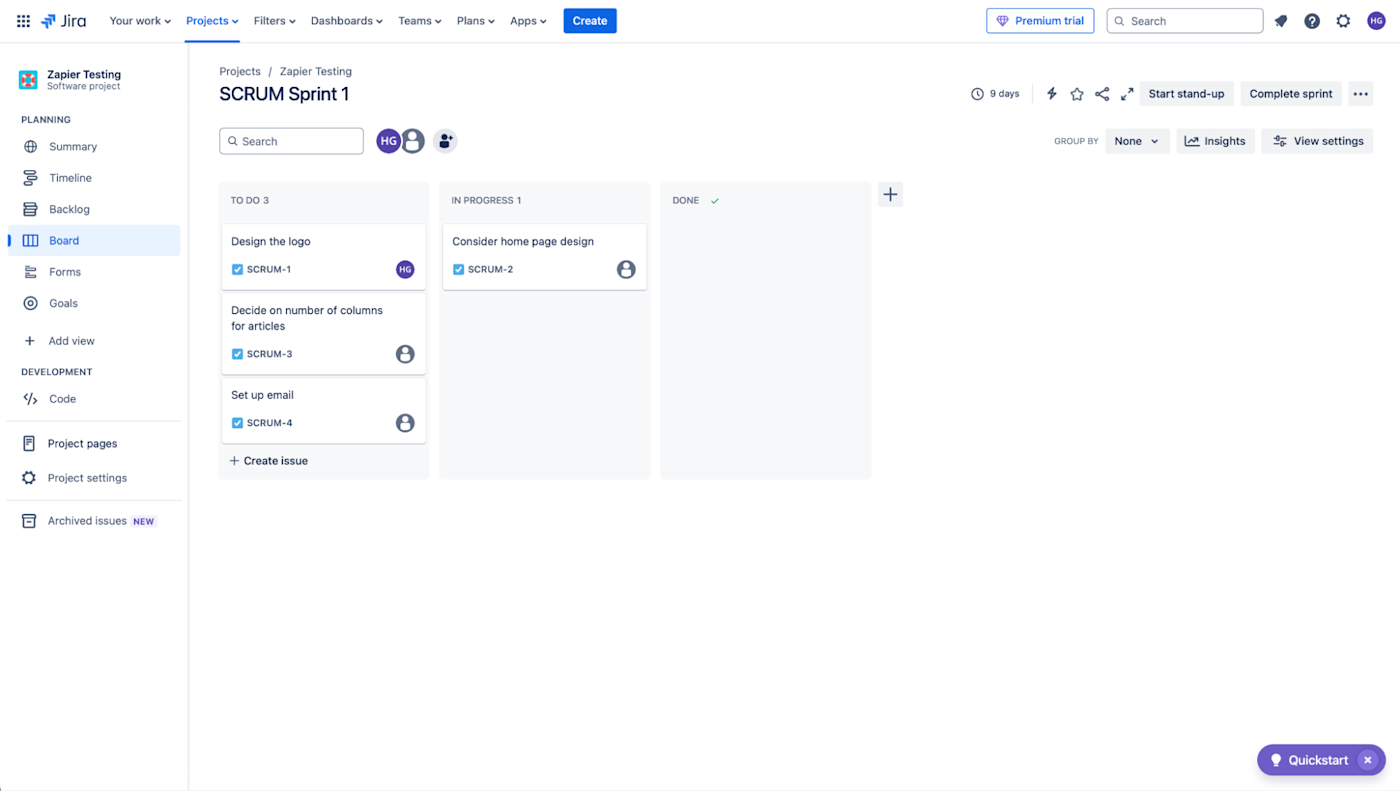Image resolution: width=1400 pixels, height=791 pixels.
Task: Open the help question mark icon
Action: pyautogui.click(x=1312, y=21)
